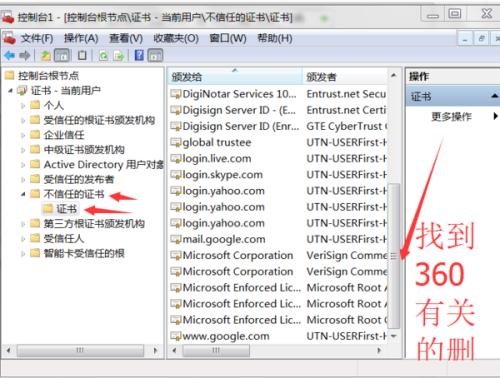Expand the 中级证书颁发机构 tree node

tap(23, 150)
